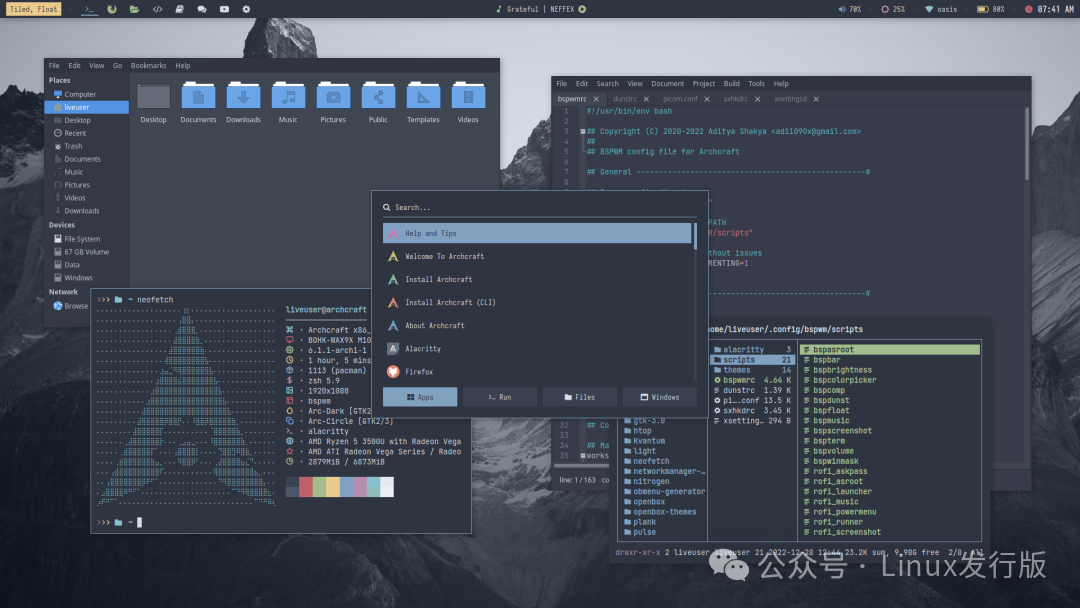Open the Document menu in Geany

coord(666,83)
